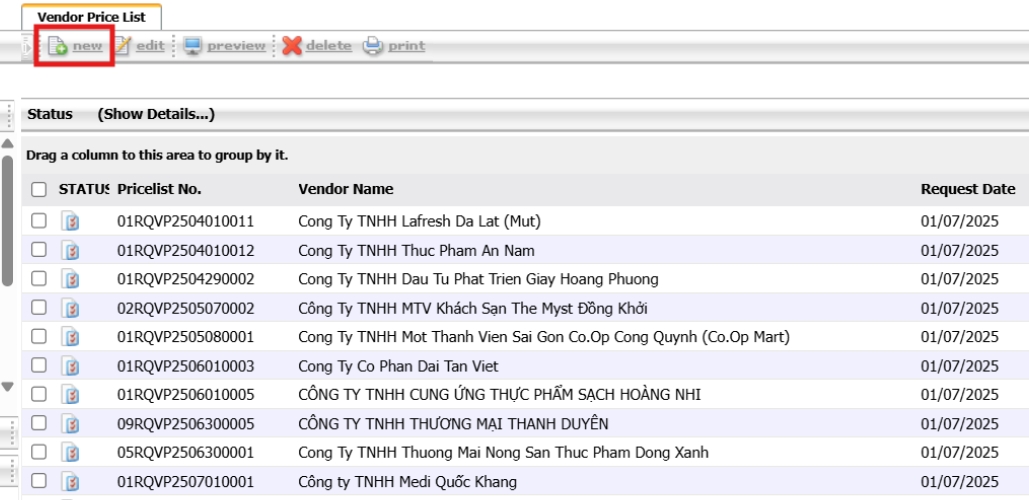Select checkbox for pricelist 09RQVP2506300005

(x=39, y=424)
